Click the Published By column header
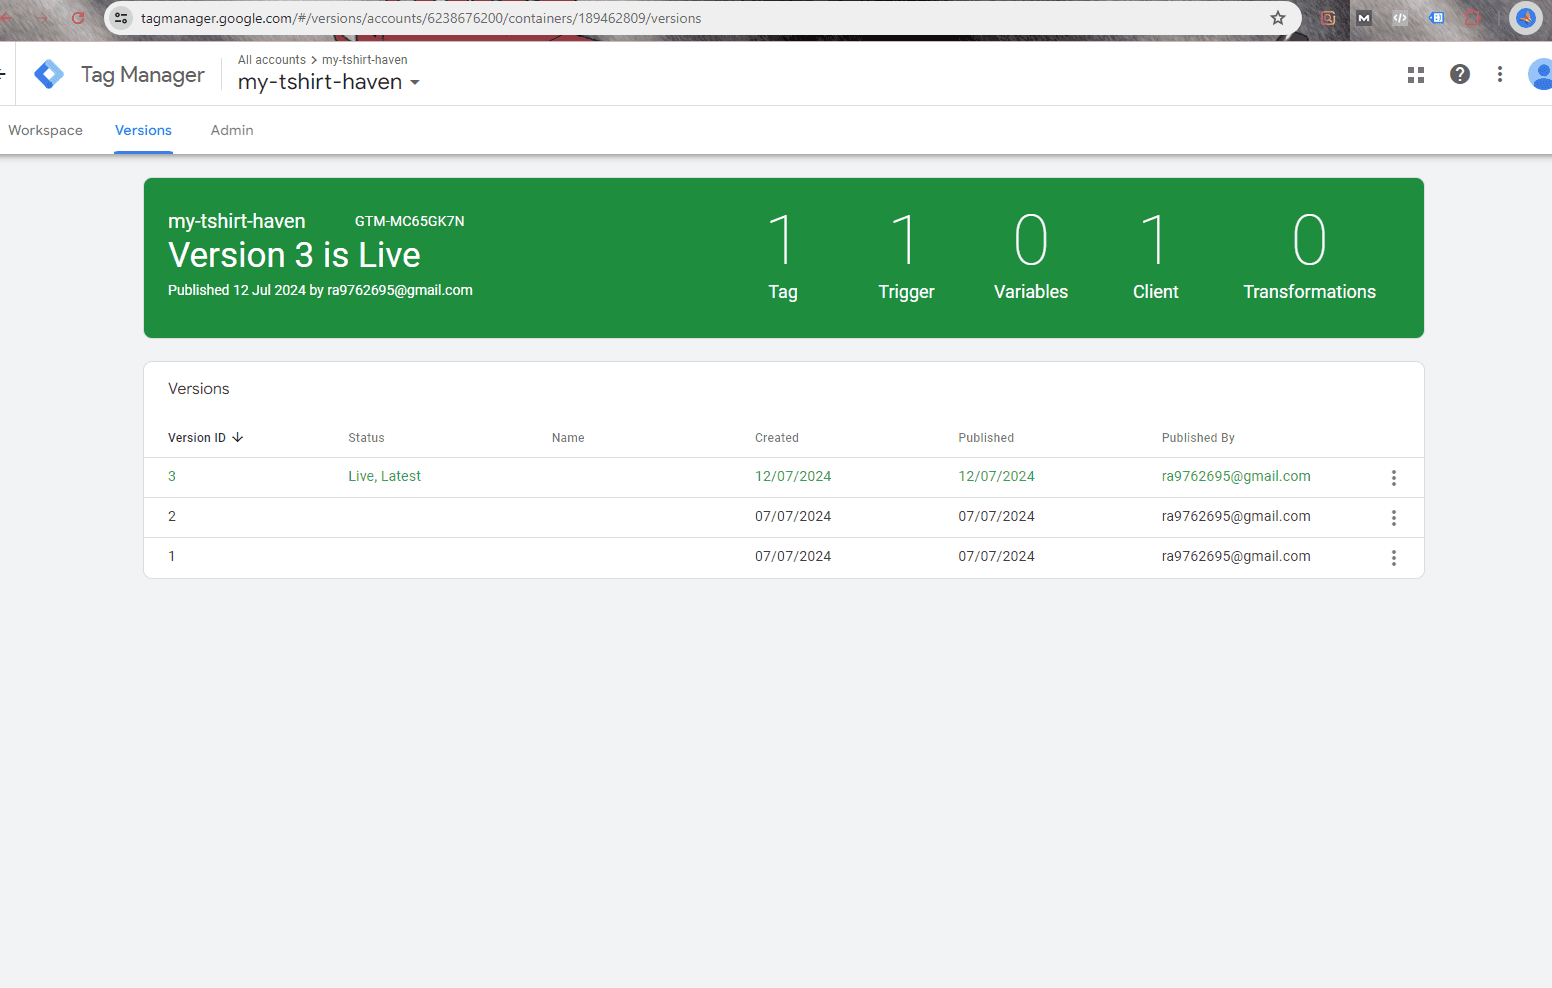This screenshot has width=1552, height=988. (x=1198, y=438)
